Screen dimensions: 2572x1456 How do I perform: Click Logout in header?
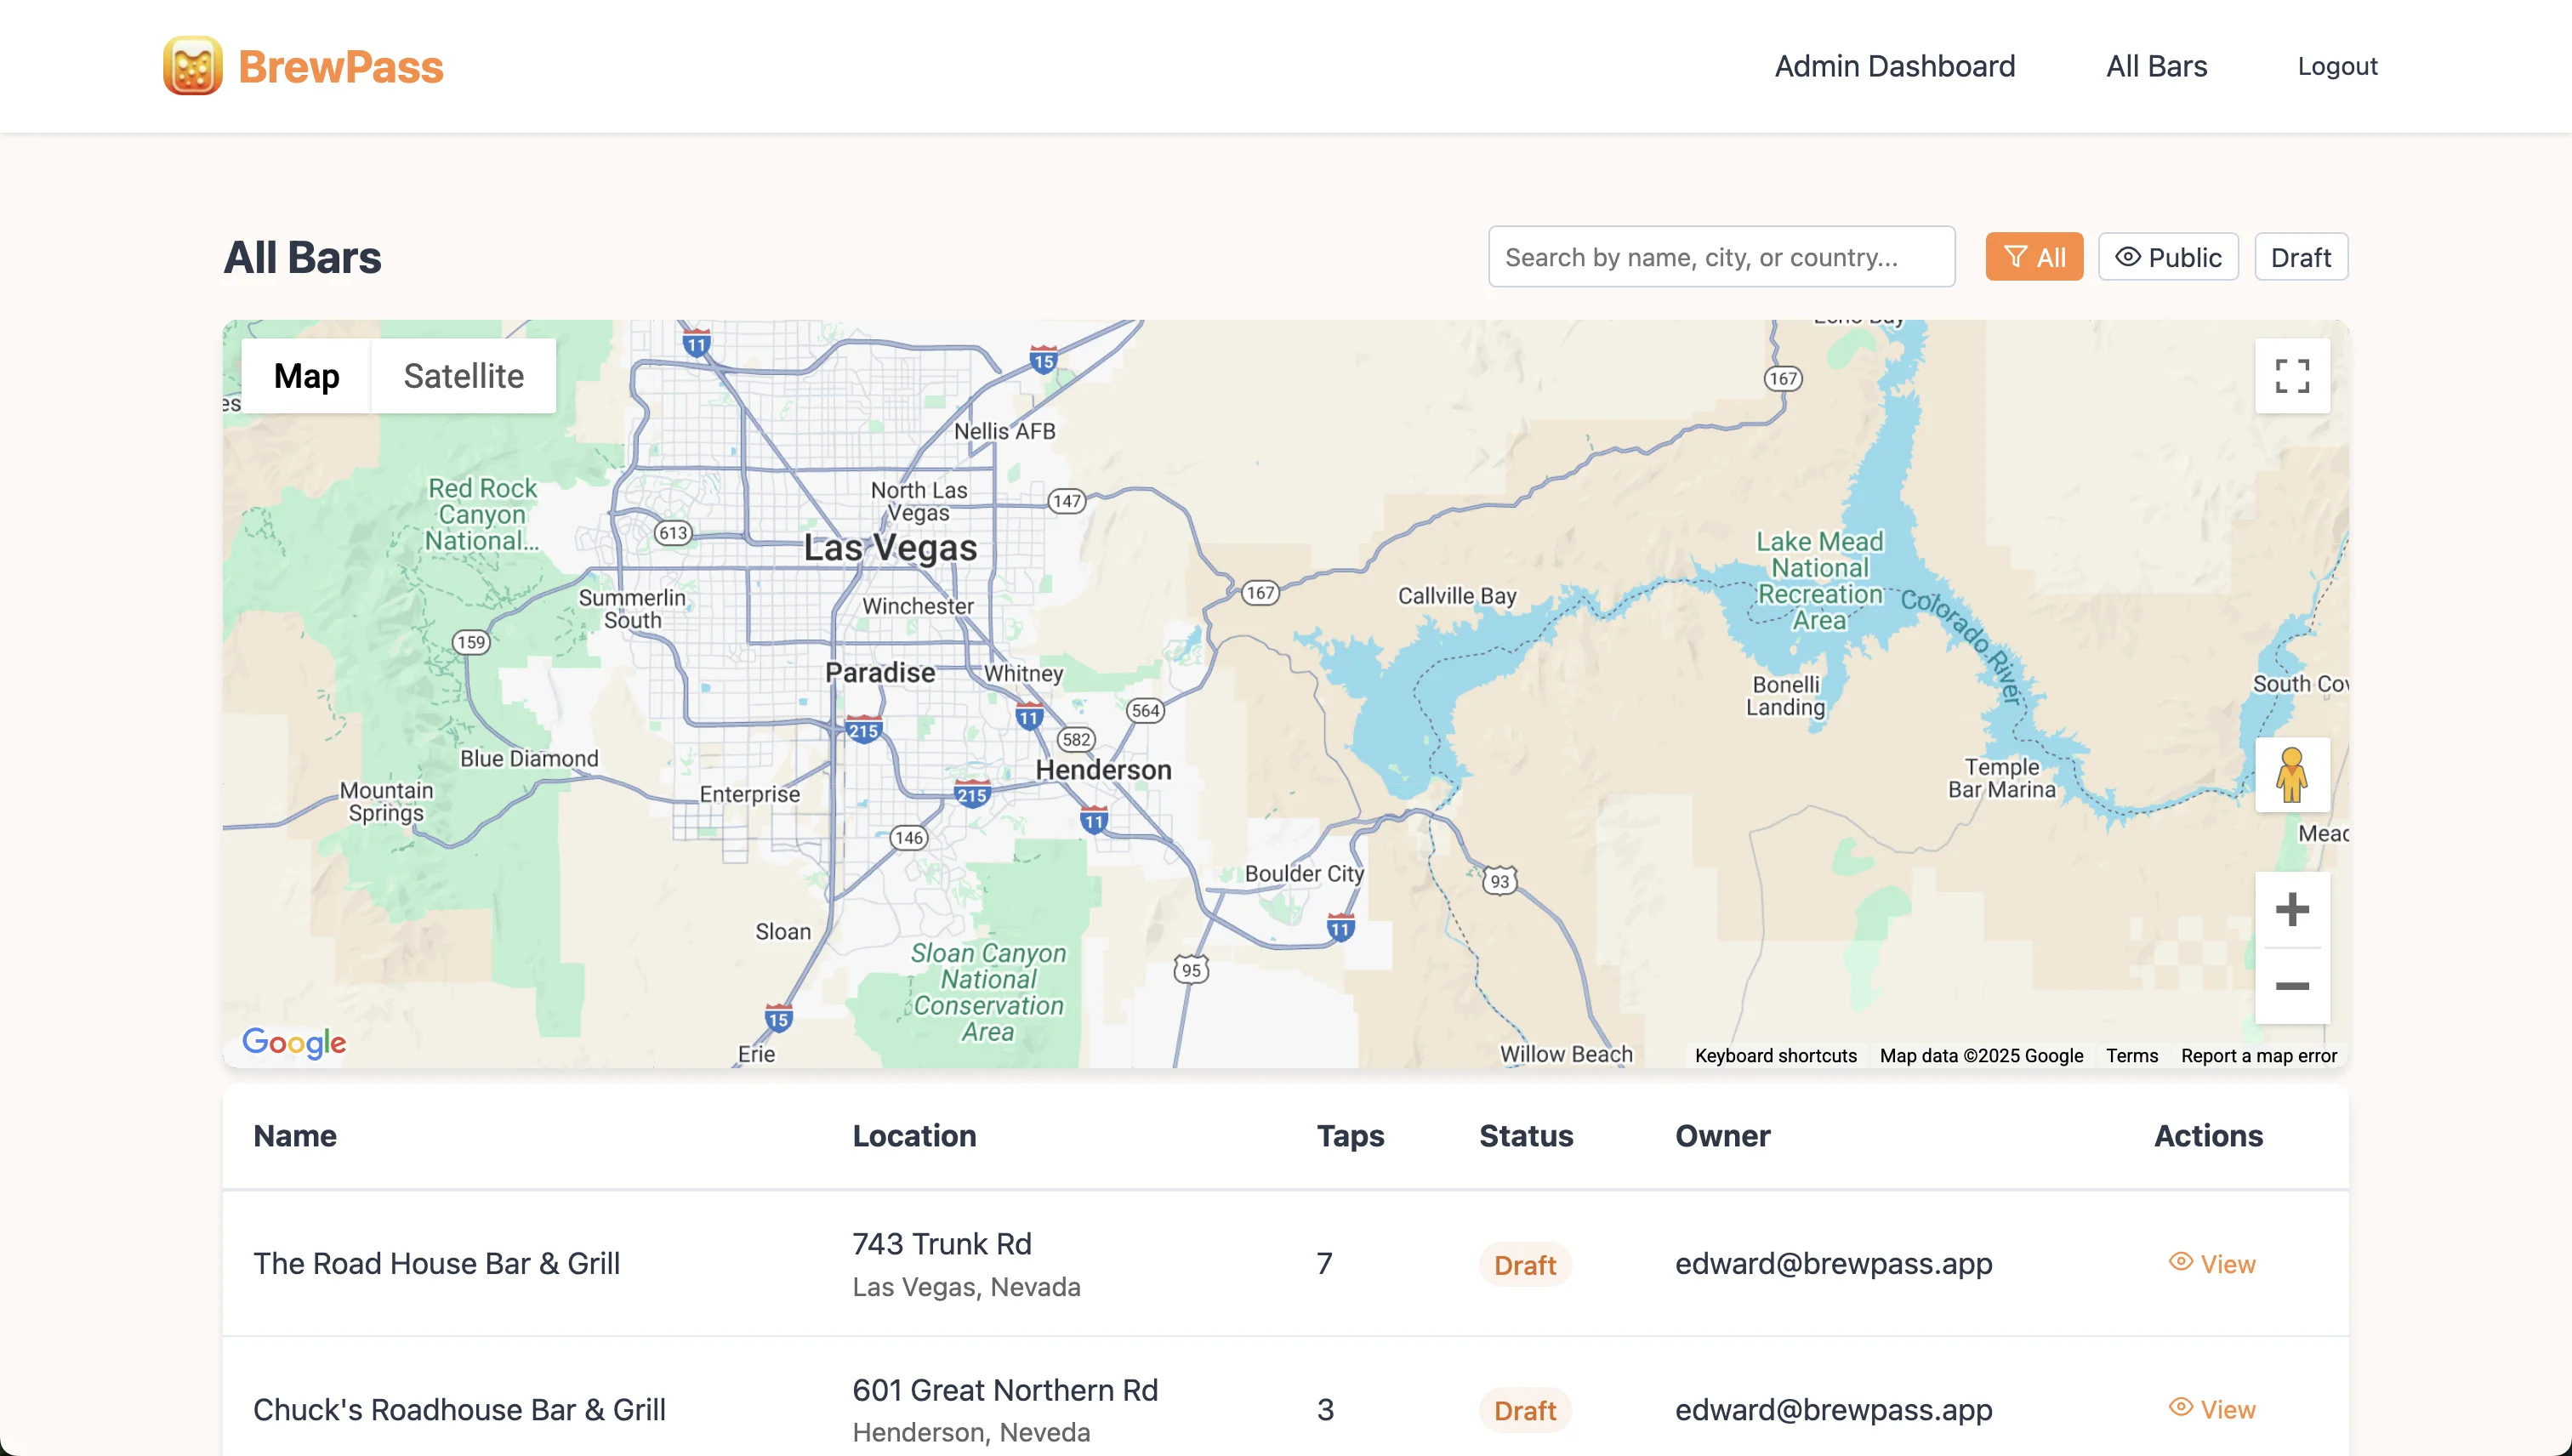click(x=2336, y=66)
